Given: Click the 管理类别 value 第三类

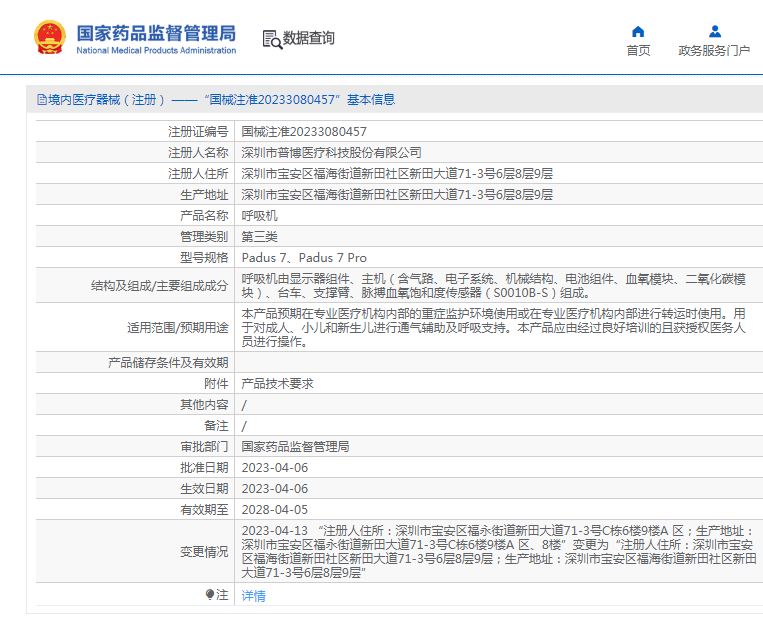Looking at the screenshot, I should tap(260, 236).
